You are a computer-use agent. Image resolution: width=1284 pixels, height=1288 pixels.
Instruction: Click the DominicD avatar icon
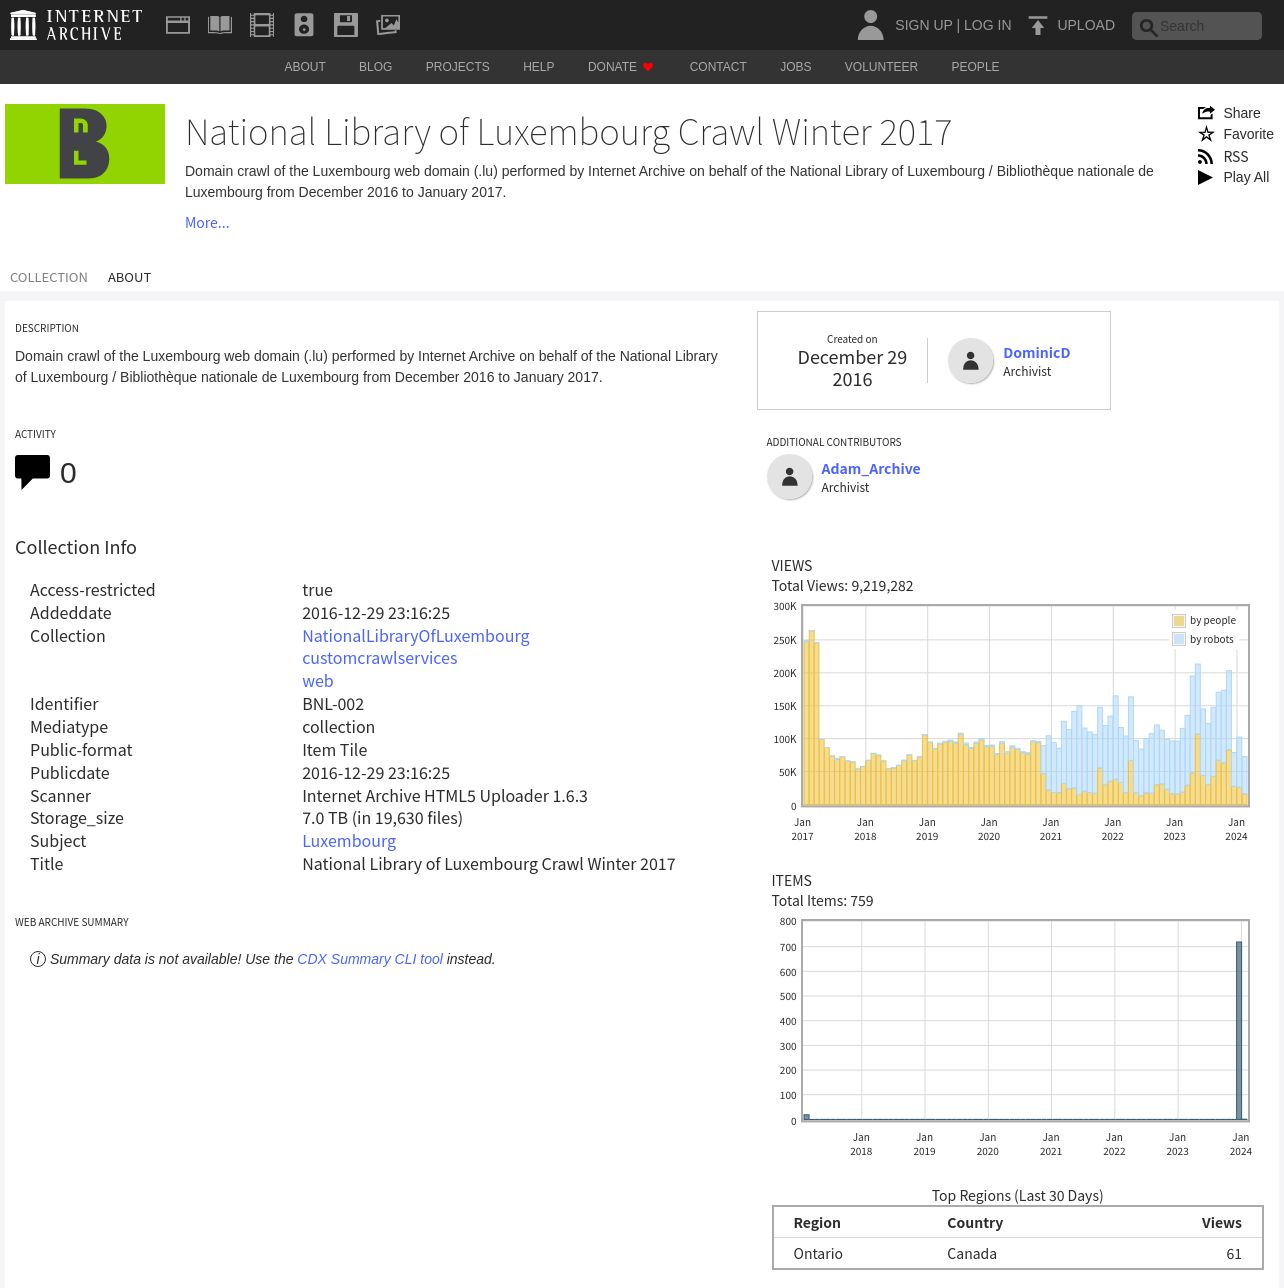point(970,361)
